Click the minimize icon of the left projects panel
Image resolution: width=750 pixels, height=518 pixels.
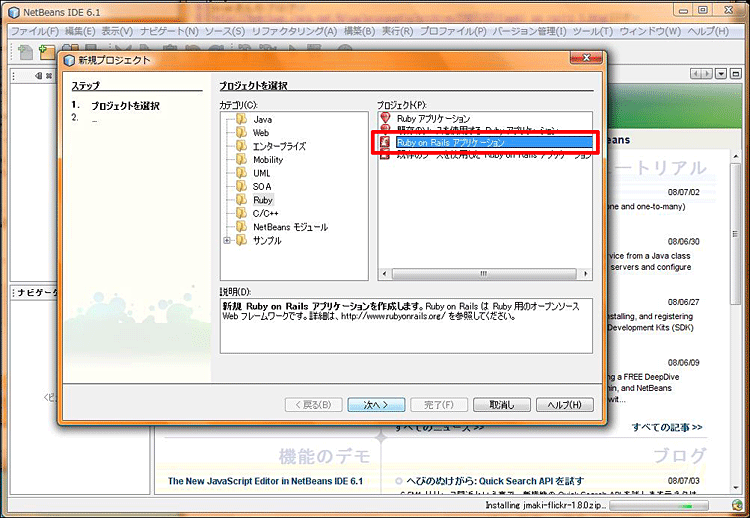coord(39,76)
